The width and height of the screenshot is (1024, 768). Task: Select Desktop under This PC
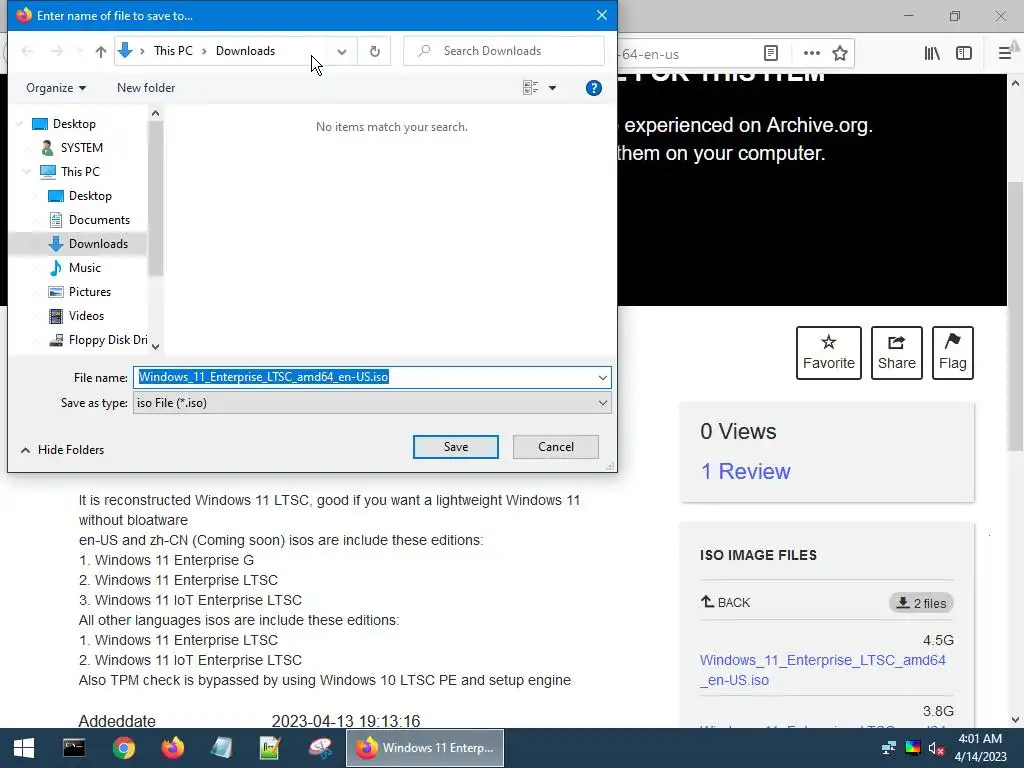[x=90, y=196]
